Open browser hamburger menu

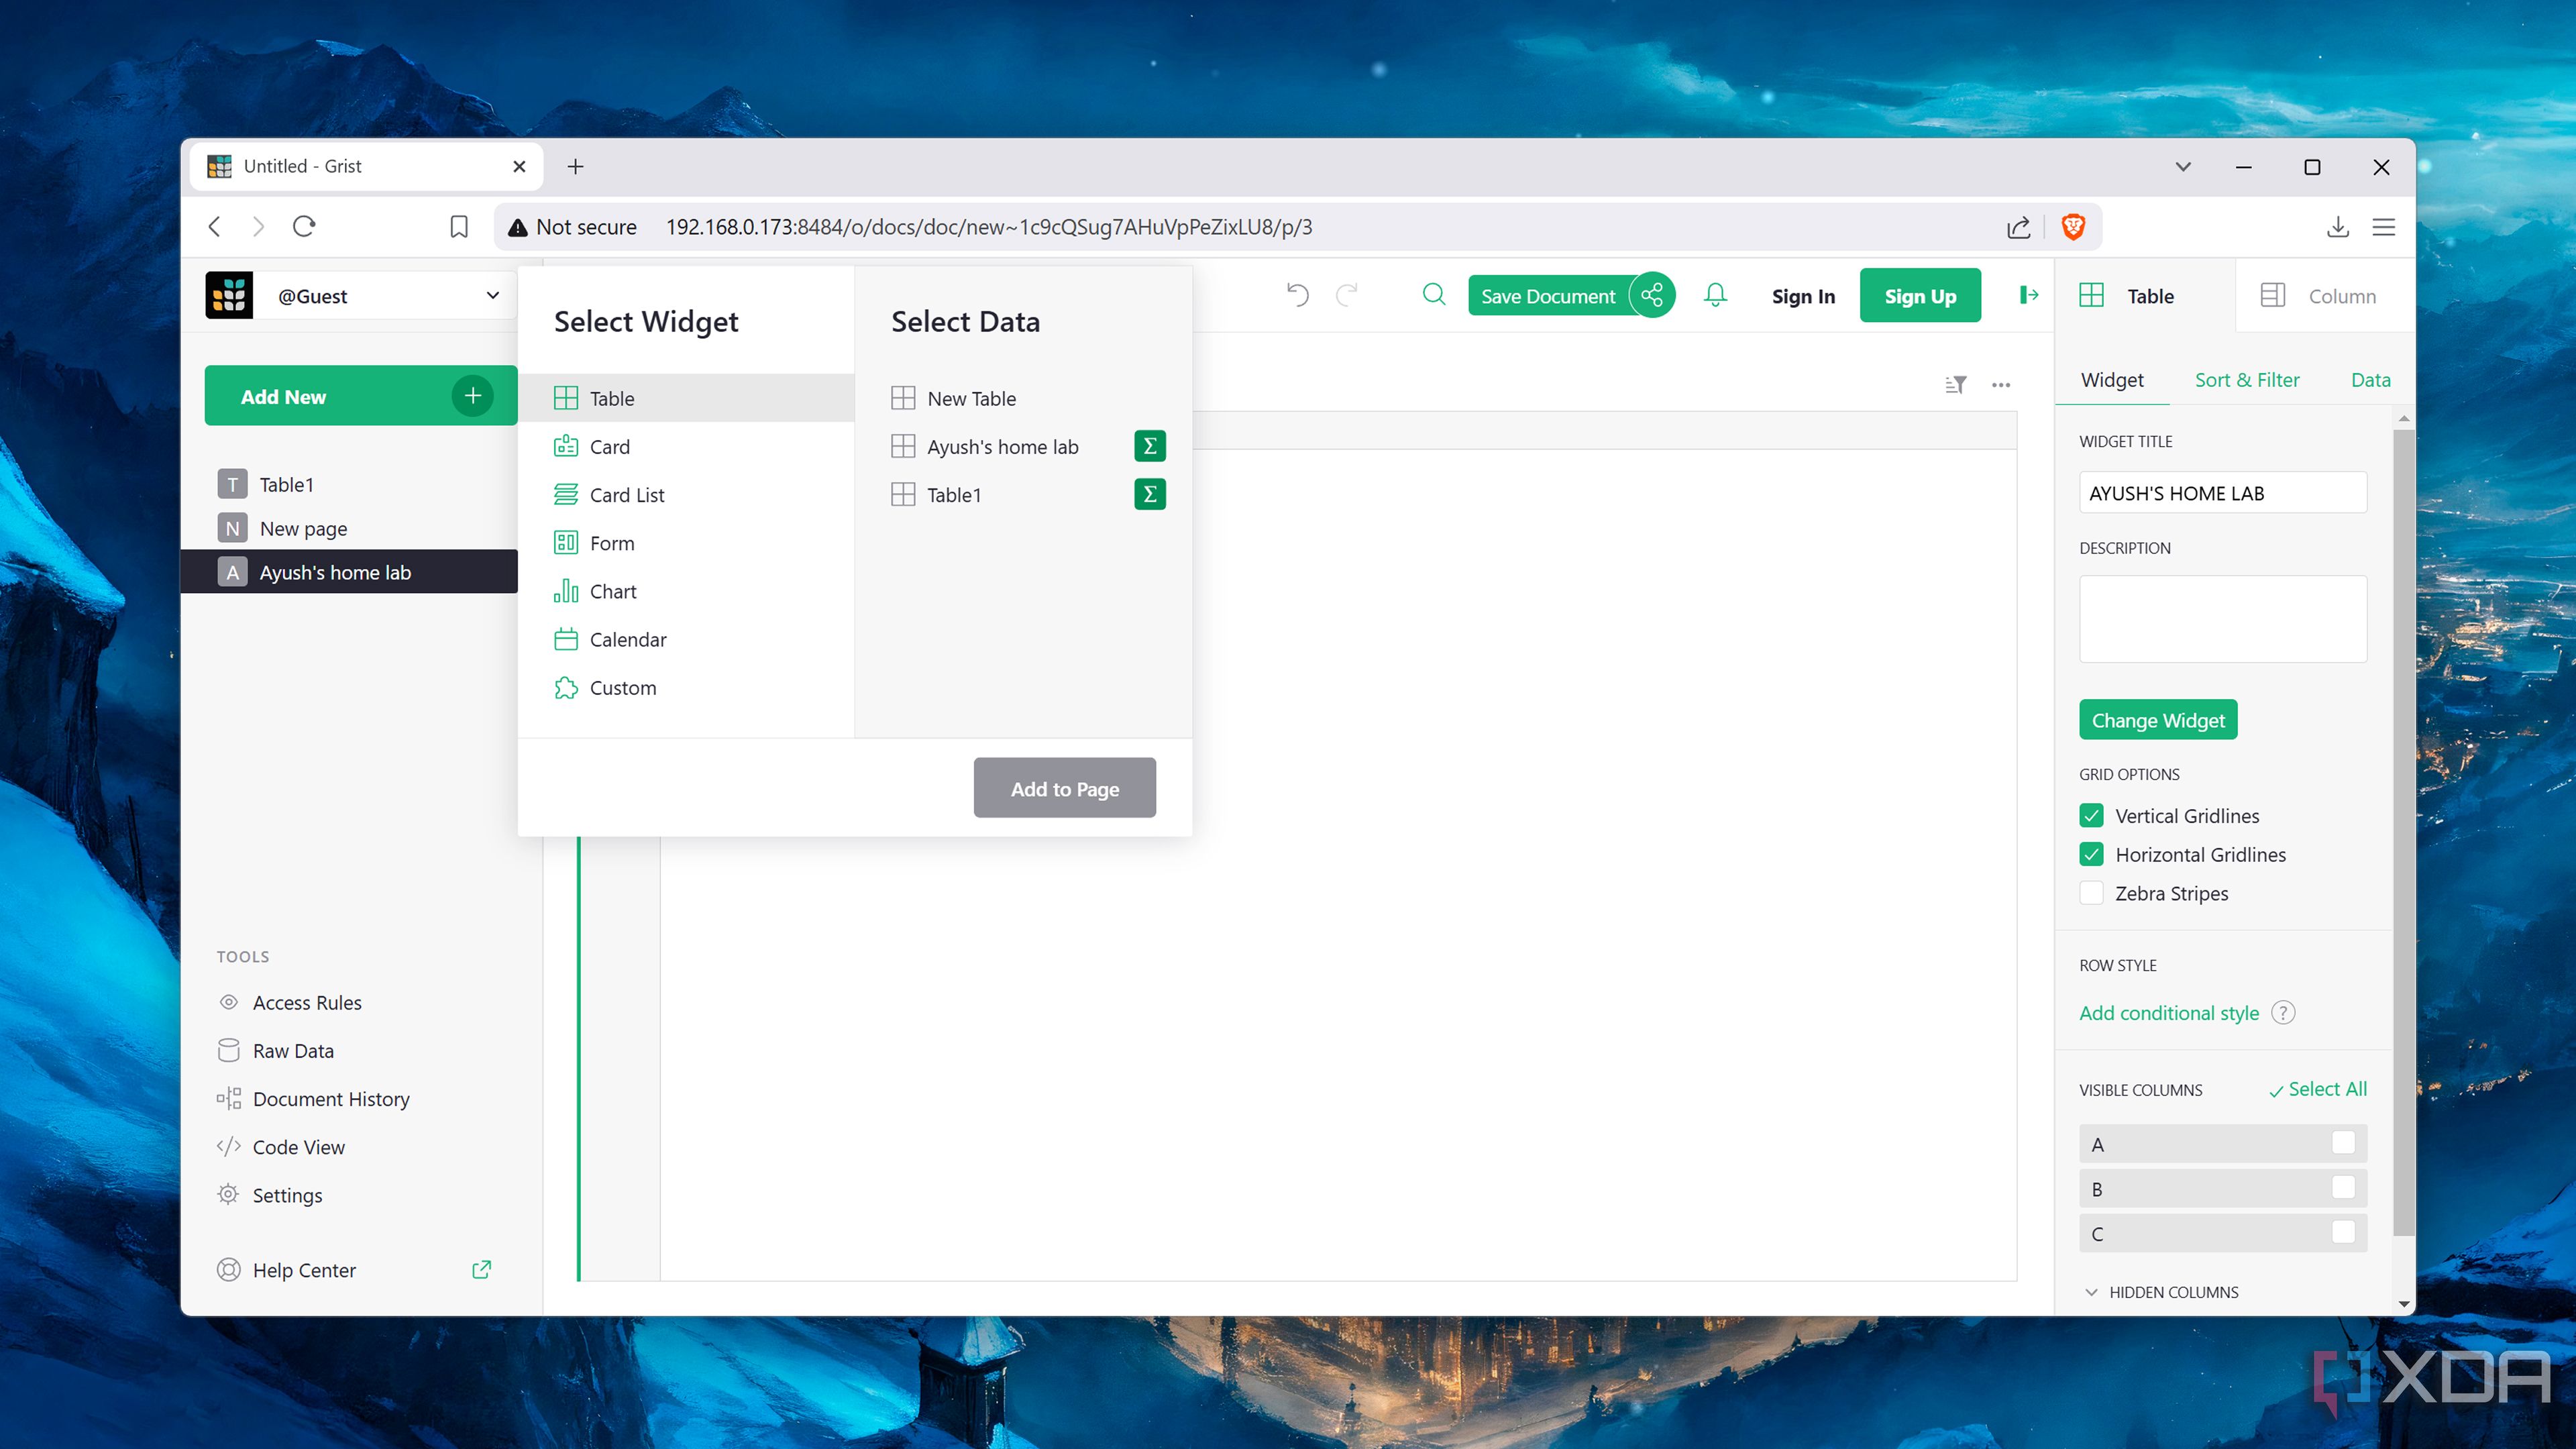click(2383, 227)
